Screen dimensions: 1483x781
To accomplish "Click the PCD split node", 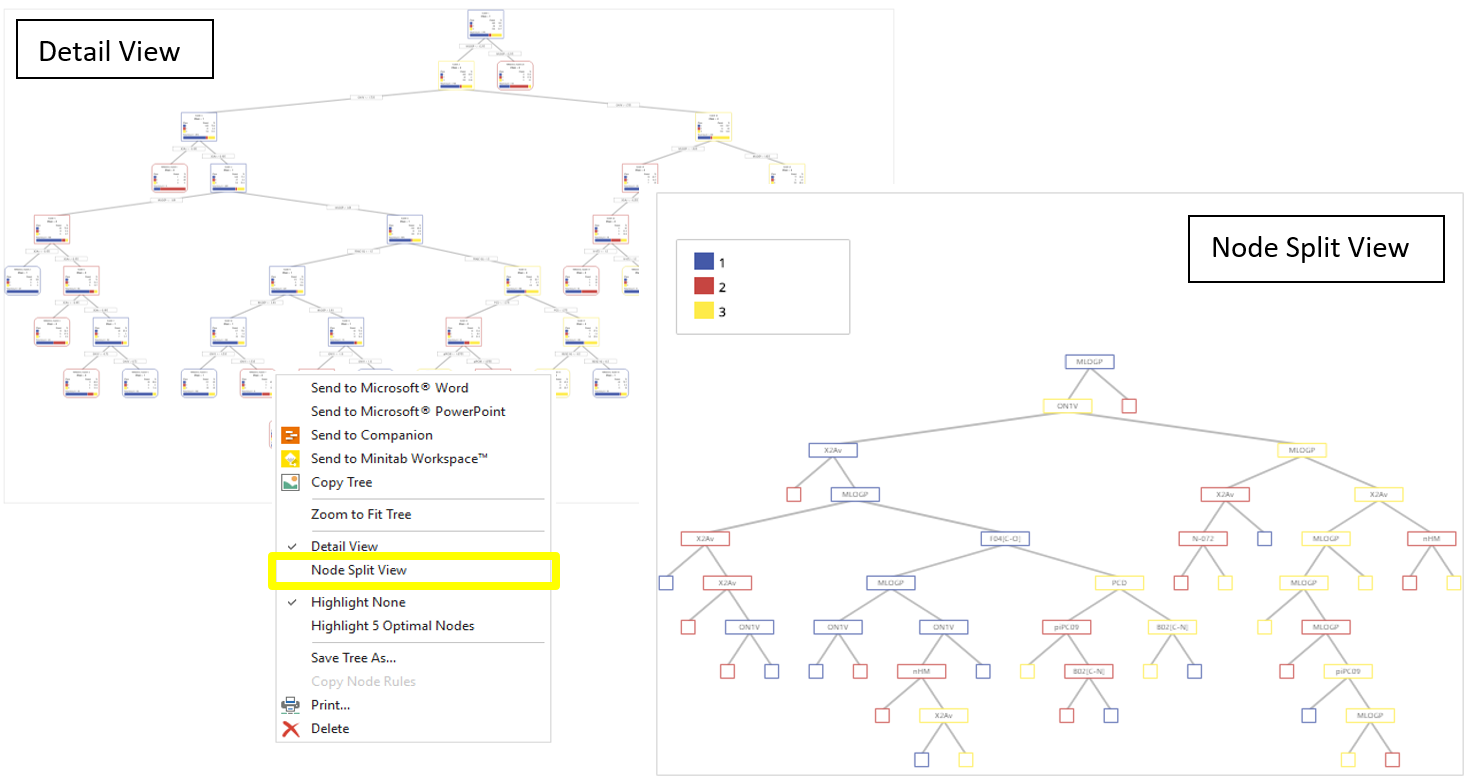I will tap(1119, 582).
